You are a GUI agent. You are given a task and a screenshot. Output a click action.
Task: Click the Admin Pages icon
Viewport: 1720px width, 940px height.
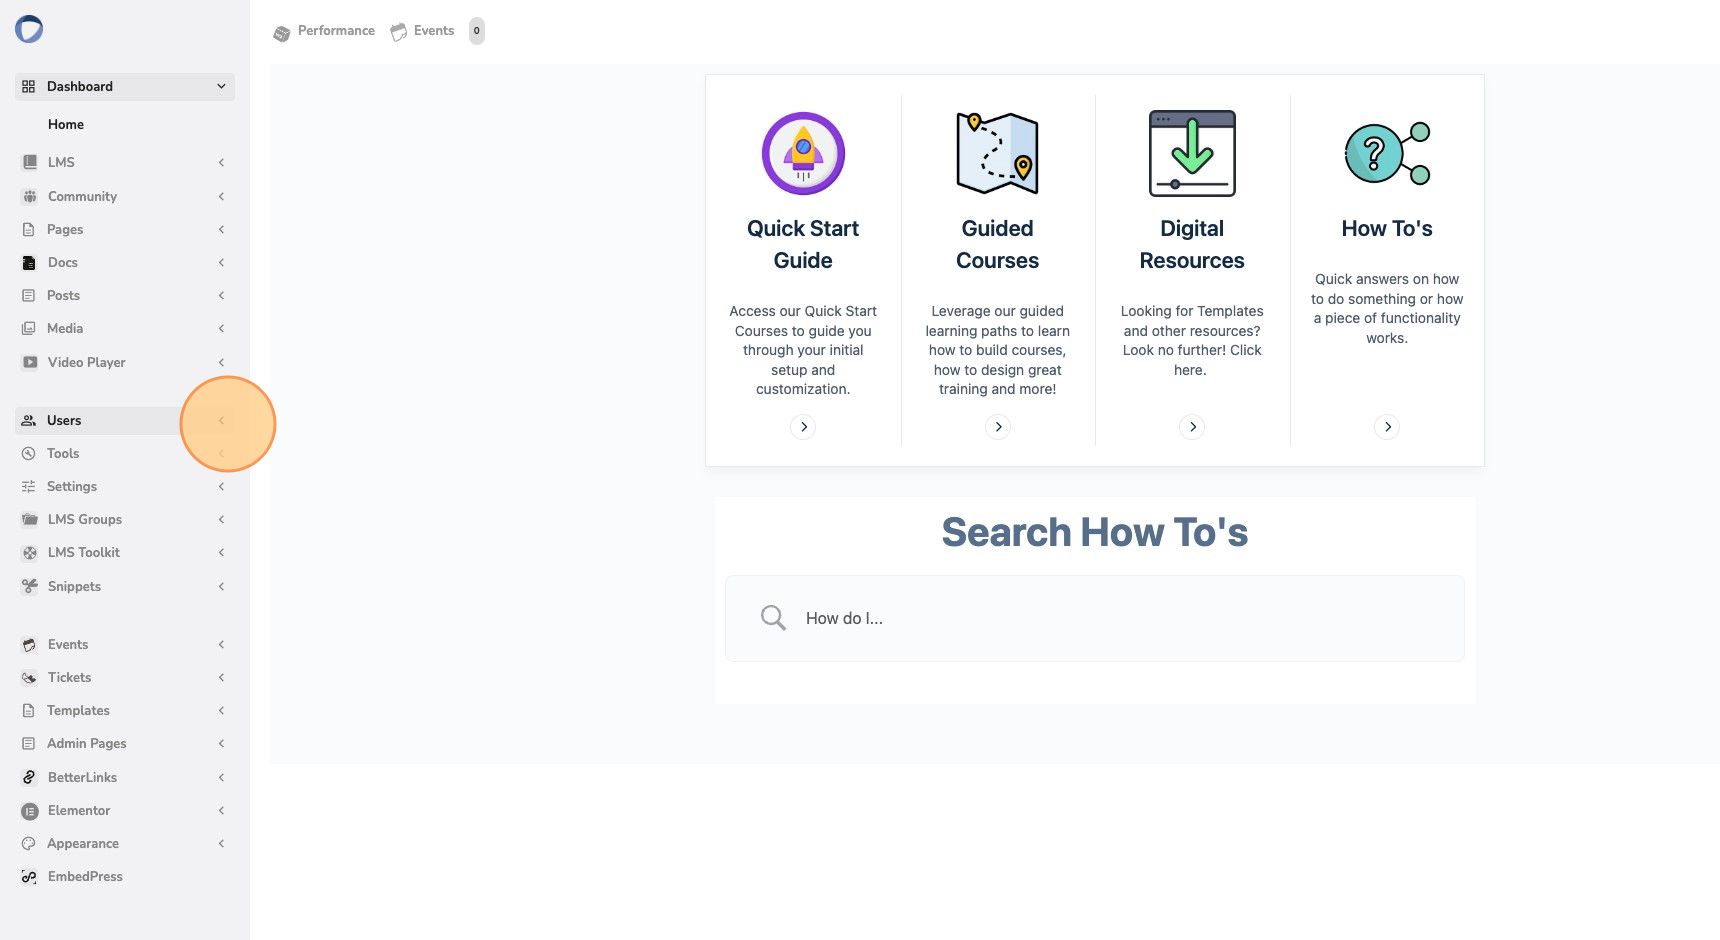(28, 743)
